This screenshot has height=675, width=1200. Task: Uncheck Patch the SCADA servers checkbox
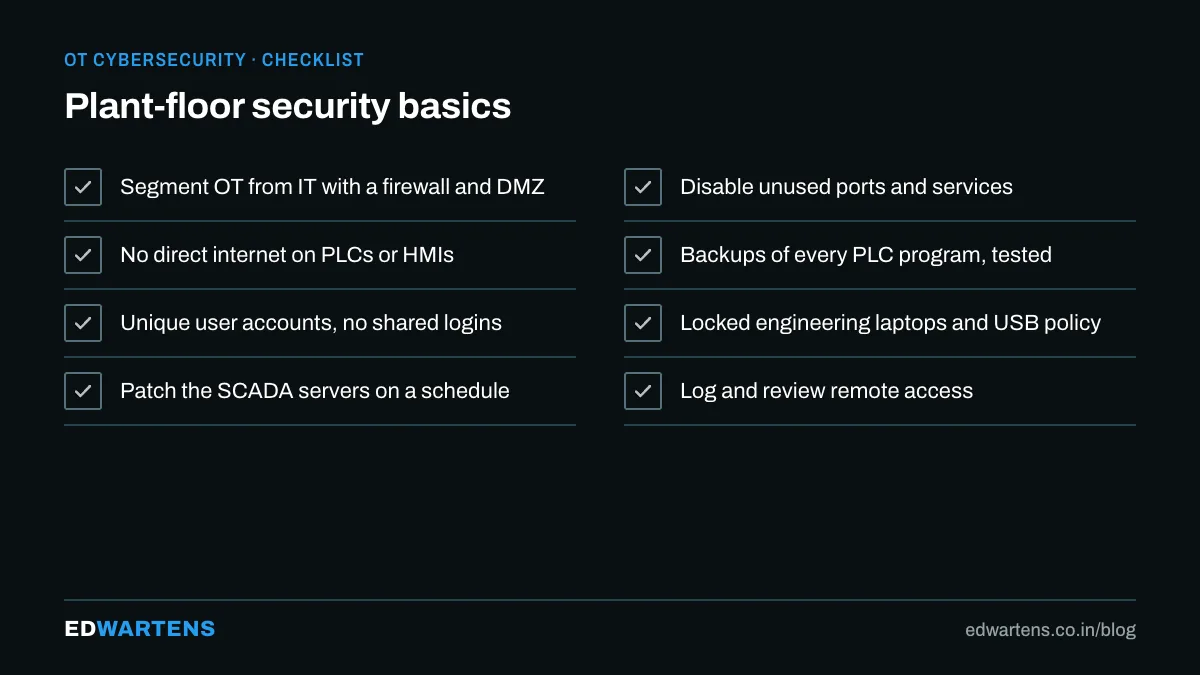tap(83, 391)
